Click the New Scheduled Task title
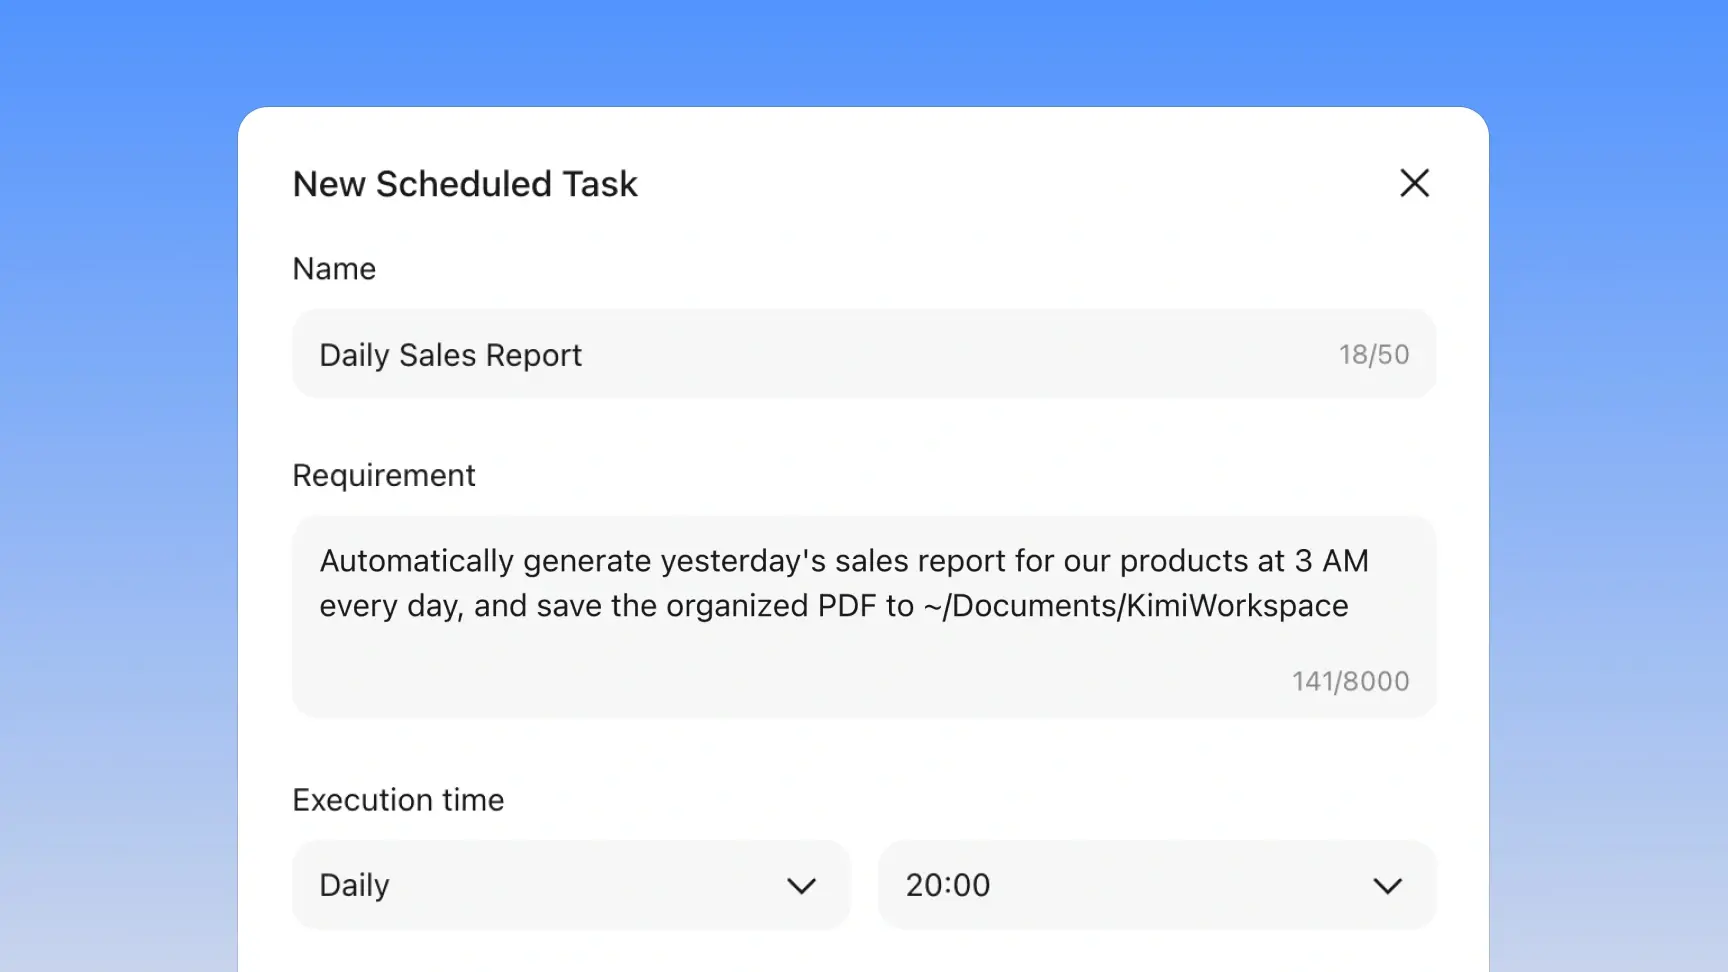 coord(465,184)
